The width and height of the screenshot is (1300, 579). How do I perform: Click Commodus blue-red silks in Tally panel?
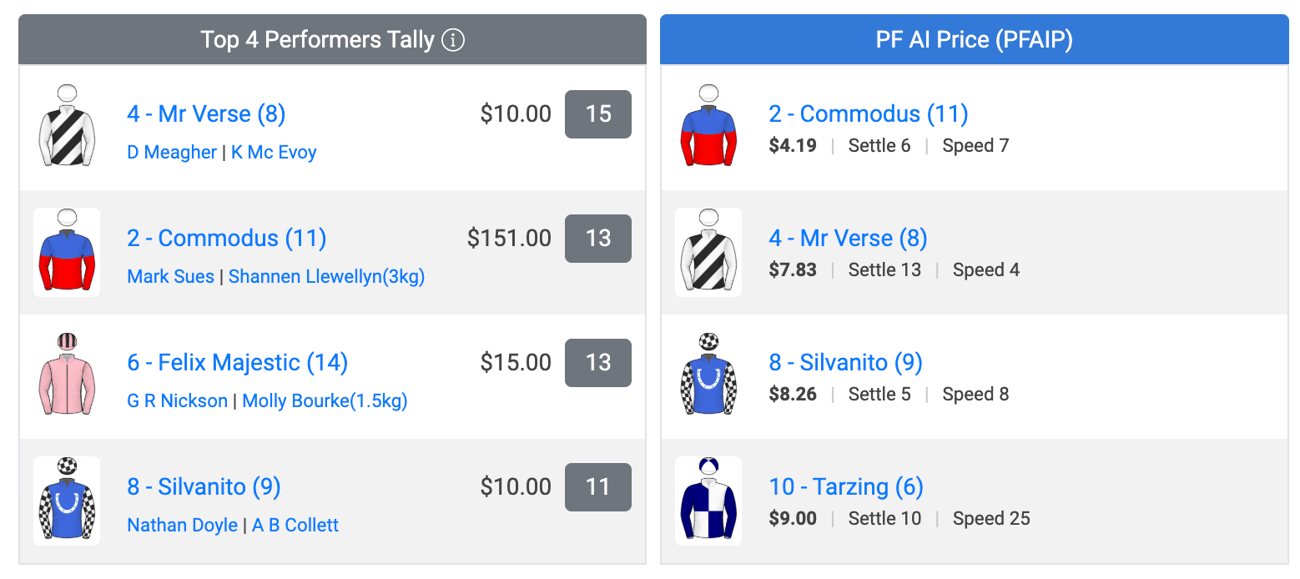[67, 252]
